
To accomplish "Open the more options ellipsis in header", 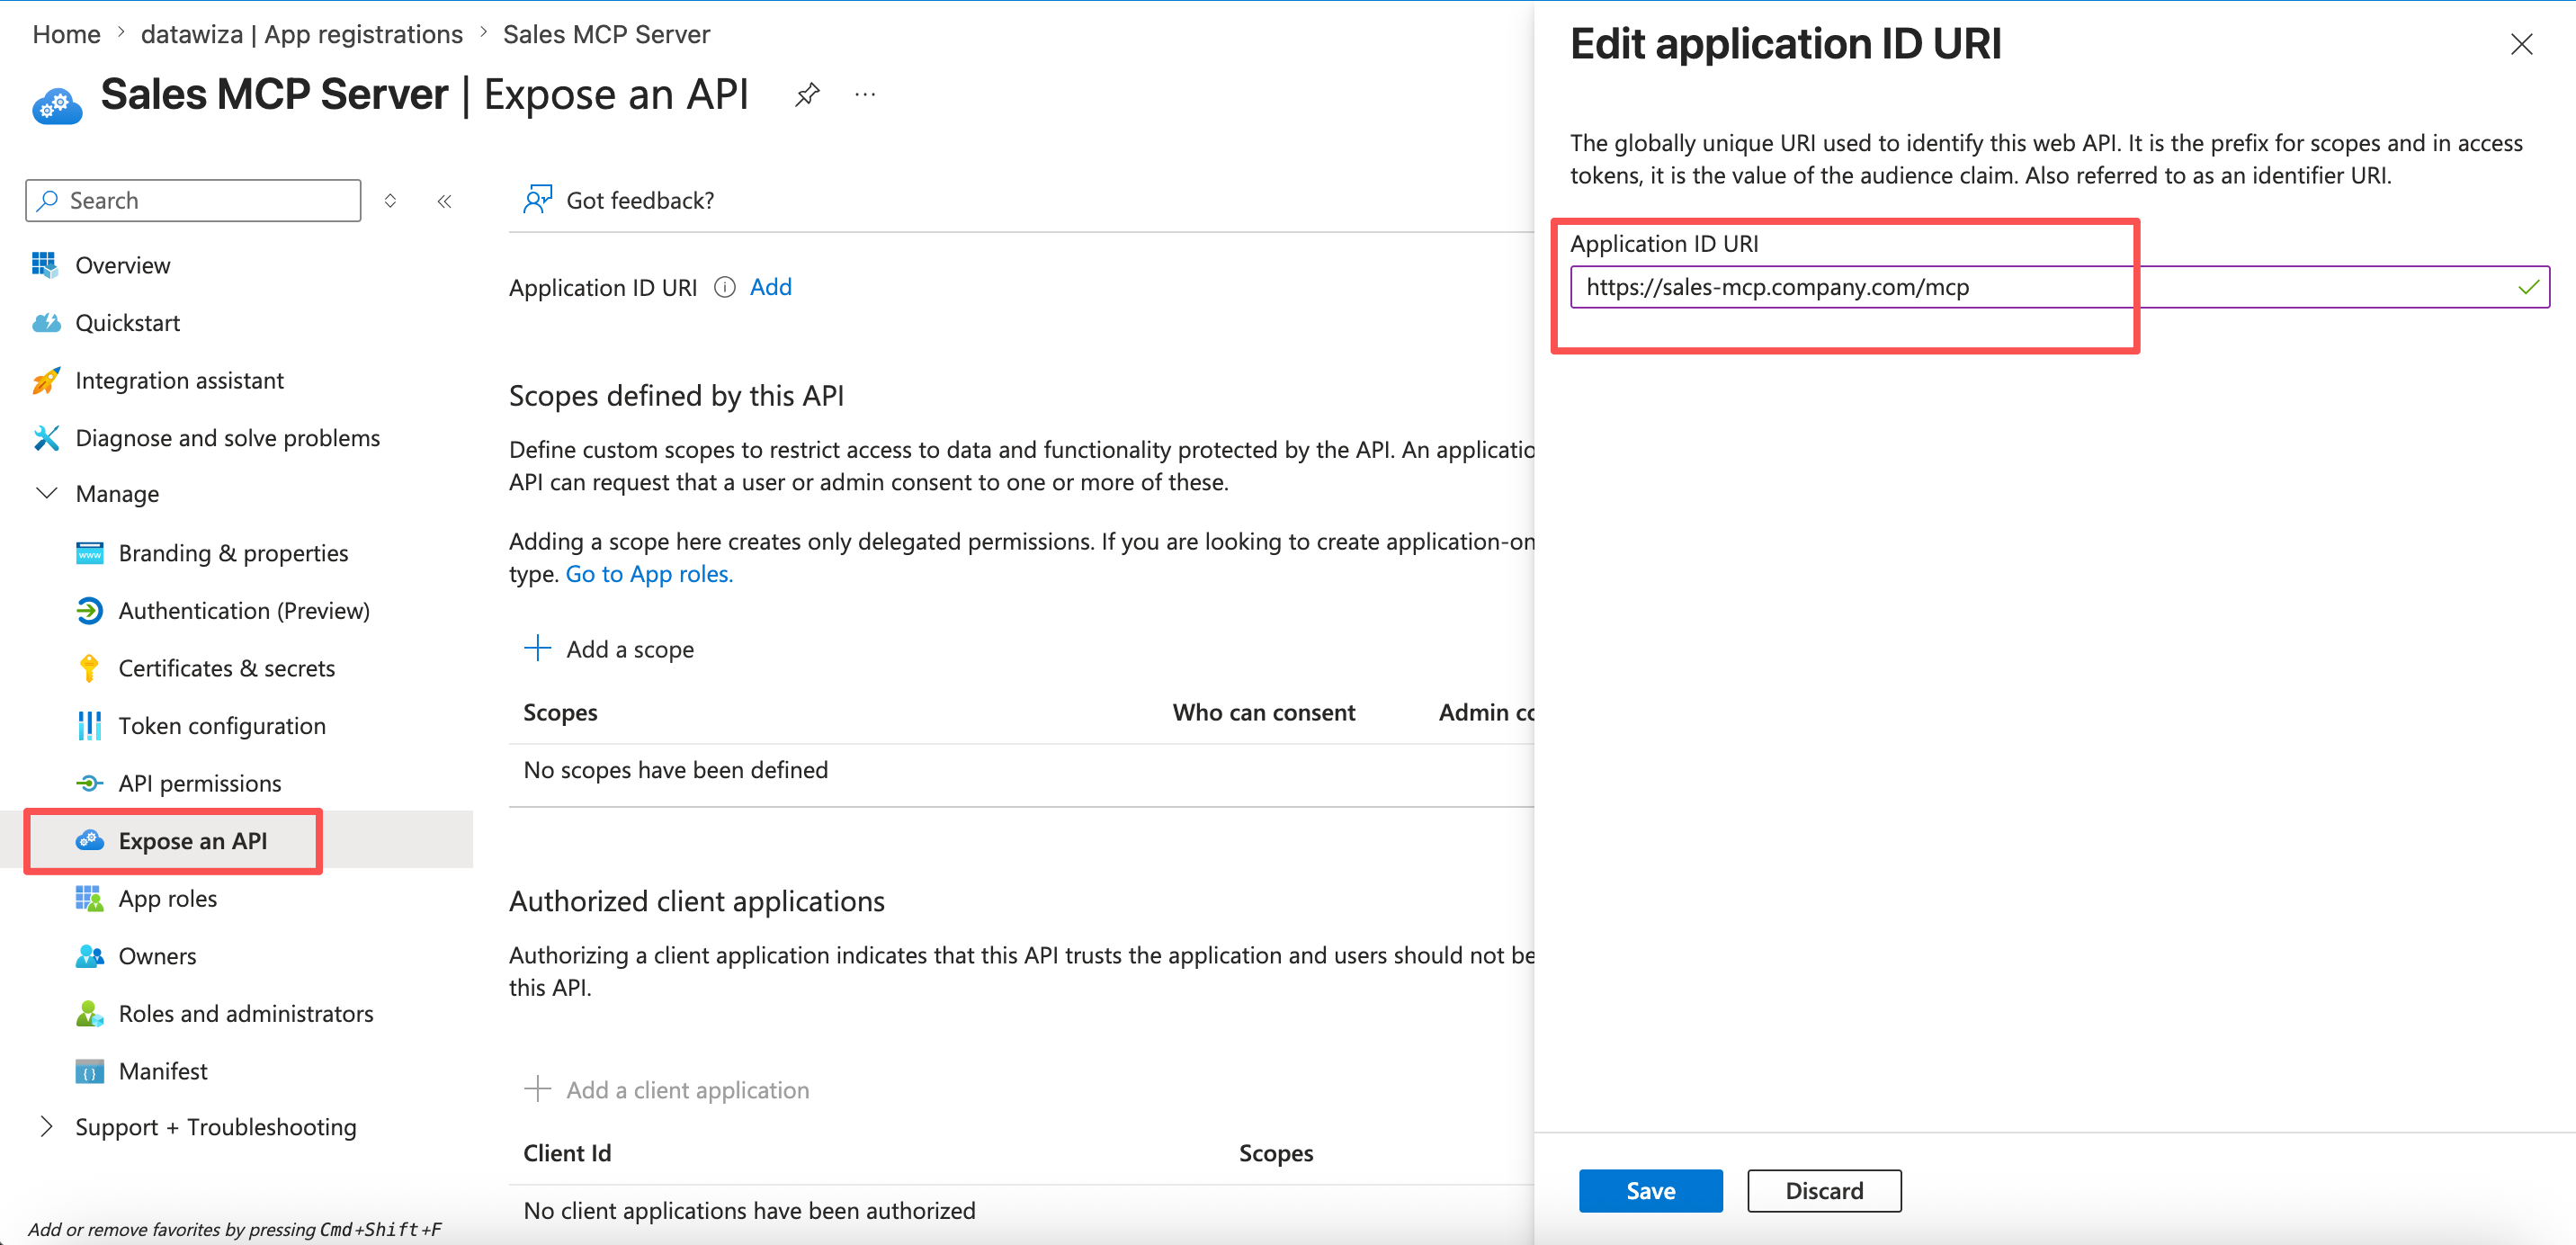I will 865,95.
